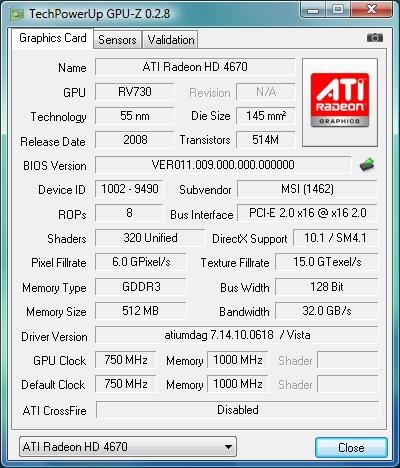This screenshot has height=468, width=400.
Task: Click the ATI CrossFire Disabled field
Action: pos(237,410)
